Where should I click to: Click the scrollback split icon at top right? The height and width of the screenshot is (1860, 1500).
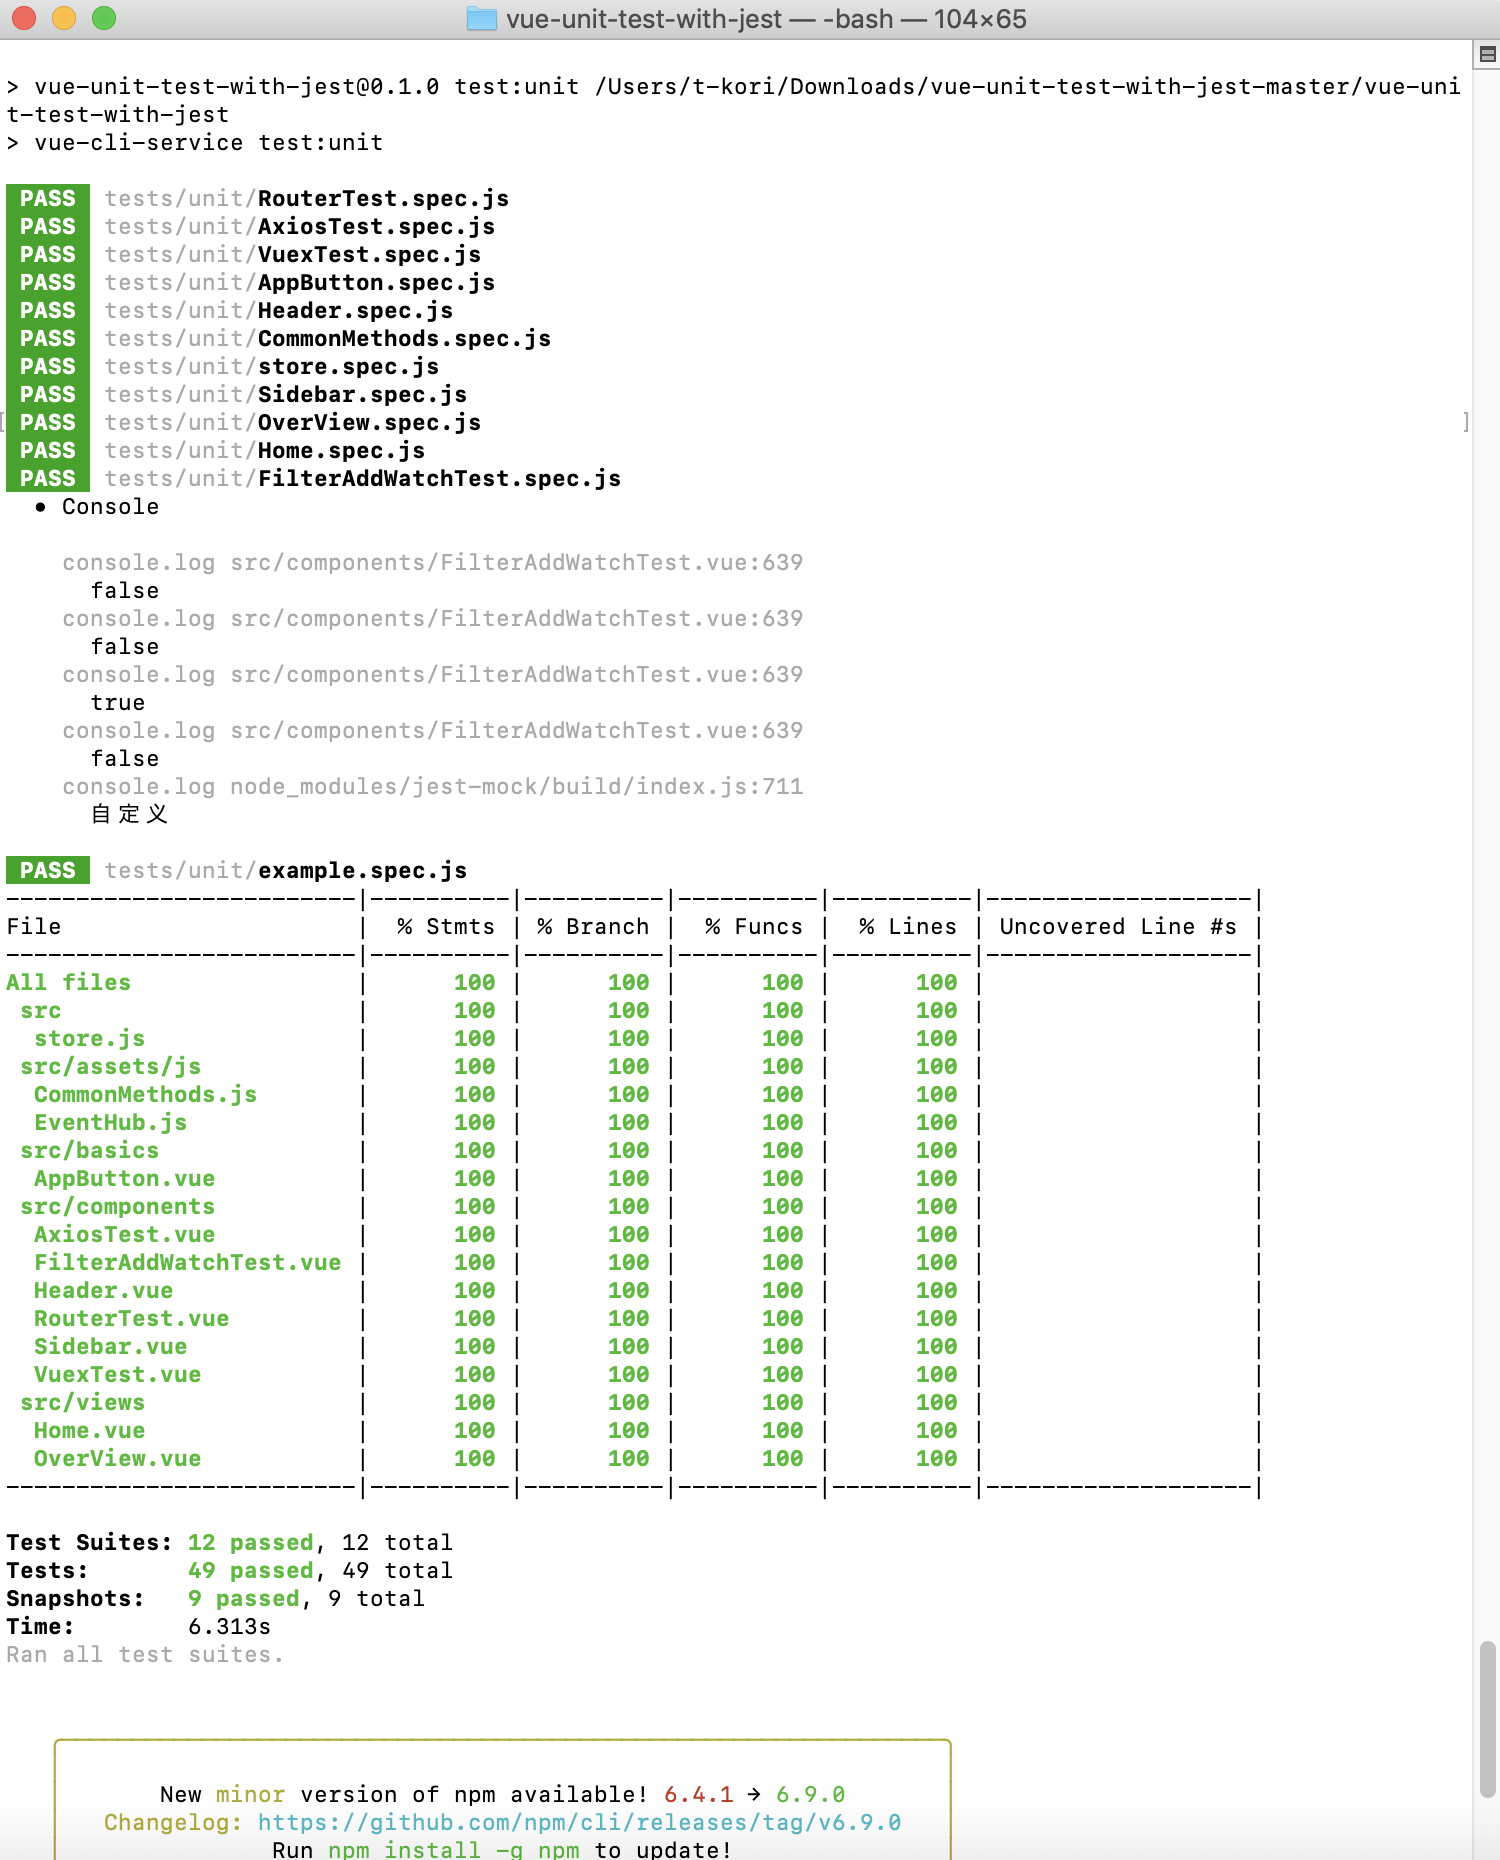tap(1487, 55)
